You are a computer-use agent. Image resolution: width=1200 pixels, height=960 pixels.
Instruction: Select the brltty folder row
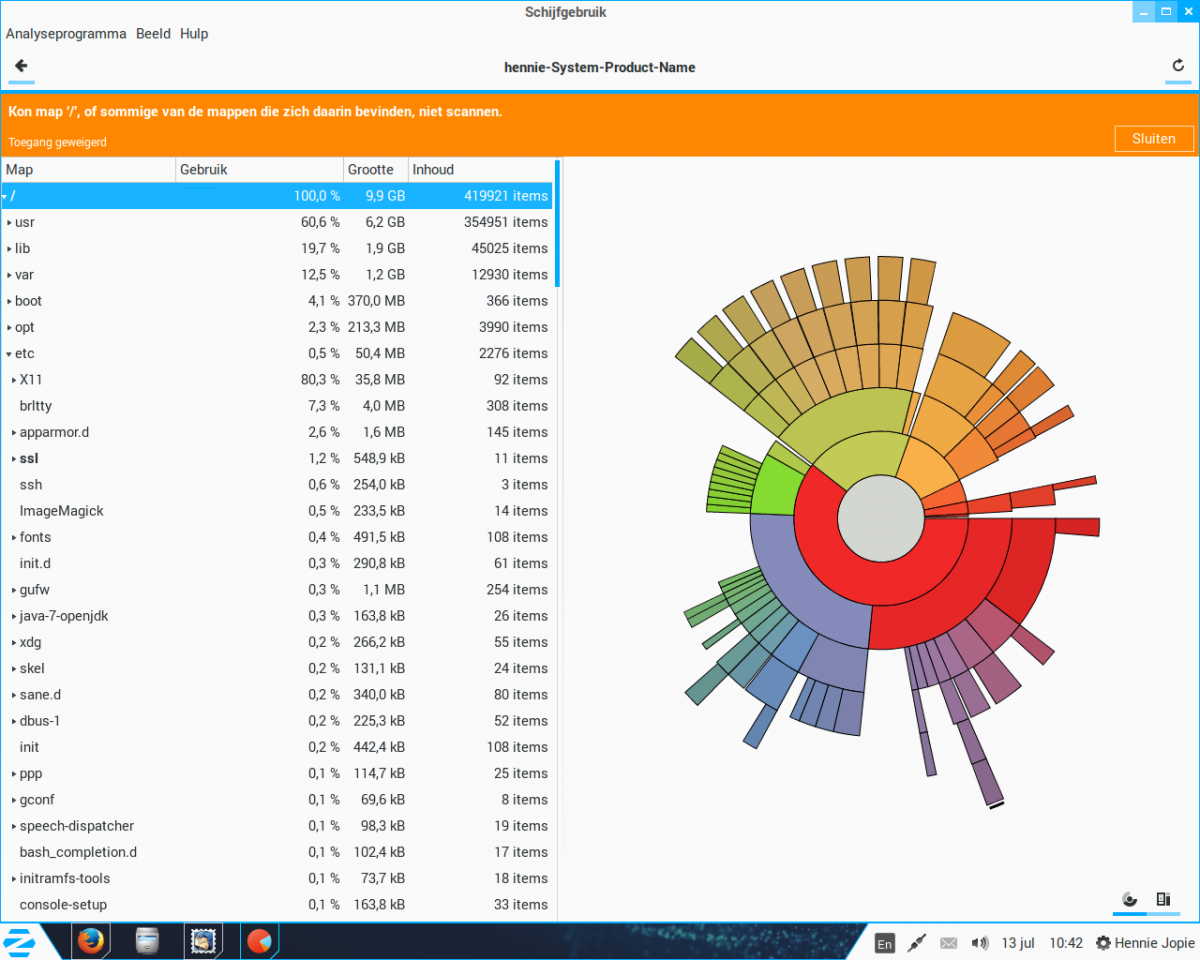pos(36,406)
